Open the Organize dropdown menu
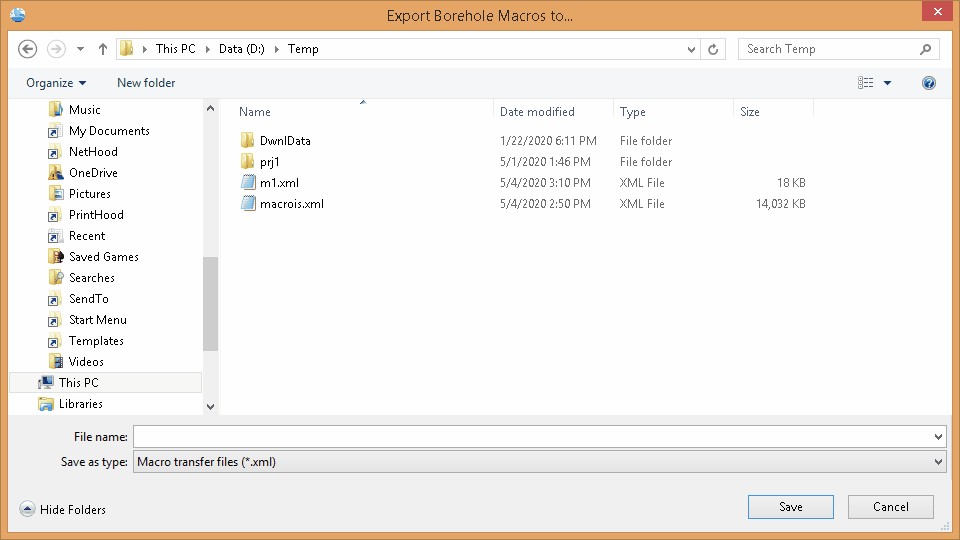This screenshot has width=960, height=540. 56,83
